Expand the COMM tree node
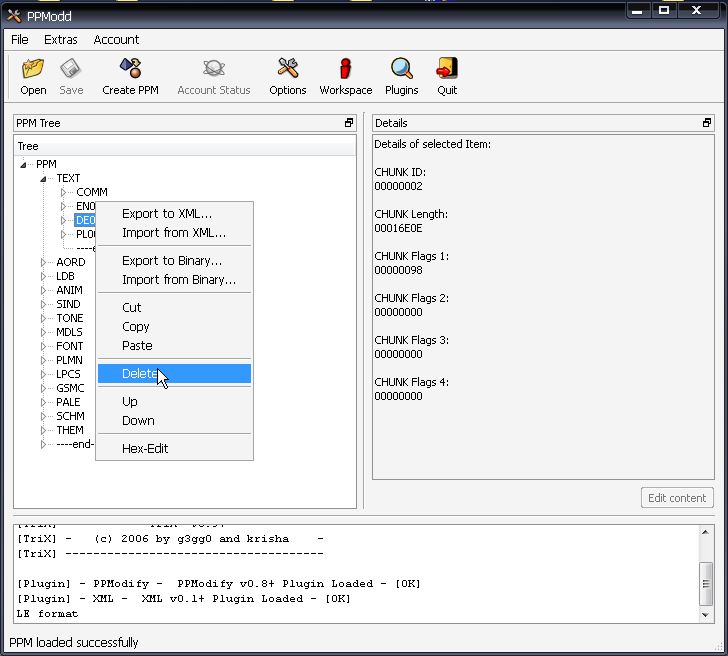The height and width of the screenshot is (656, 728). pos(64,192)
